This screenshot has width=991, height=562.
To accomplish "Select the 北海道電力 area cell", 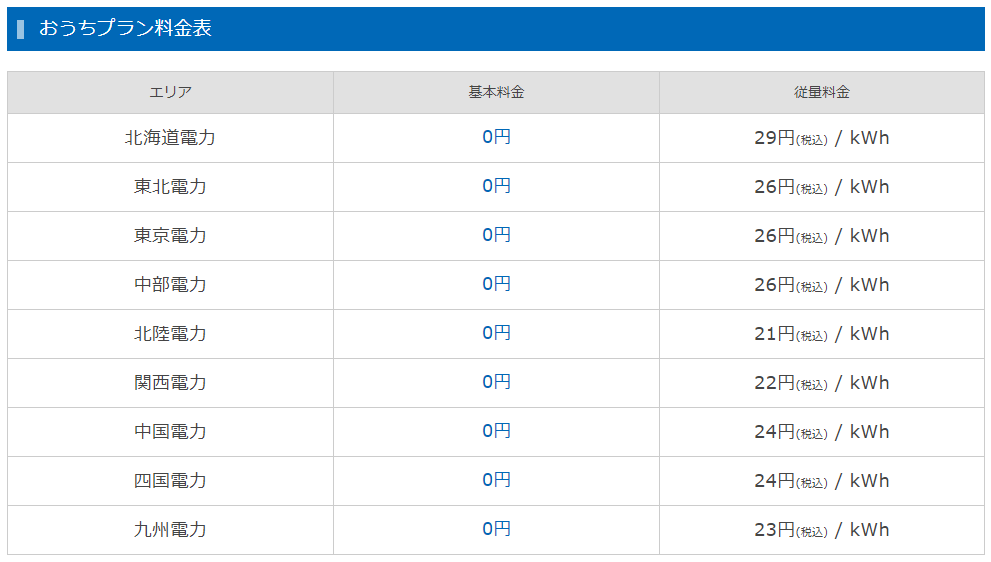I will (170, 138).
